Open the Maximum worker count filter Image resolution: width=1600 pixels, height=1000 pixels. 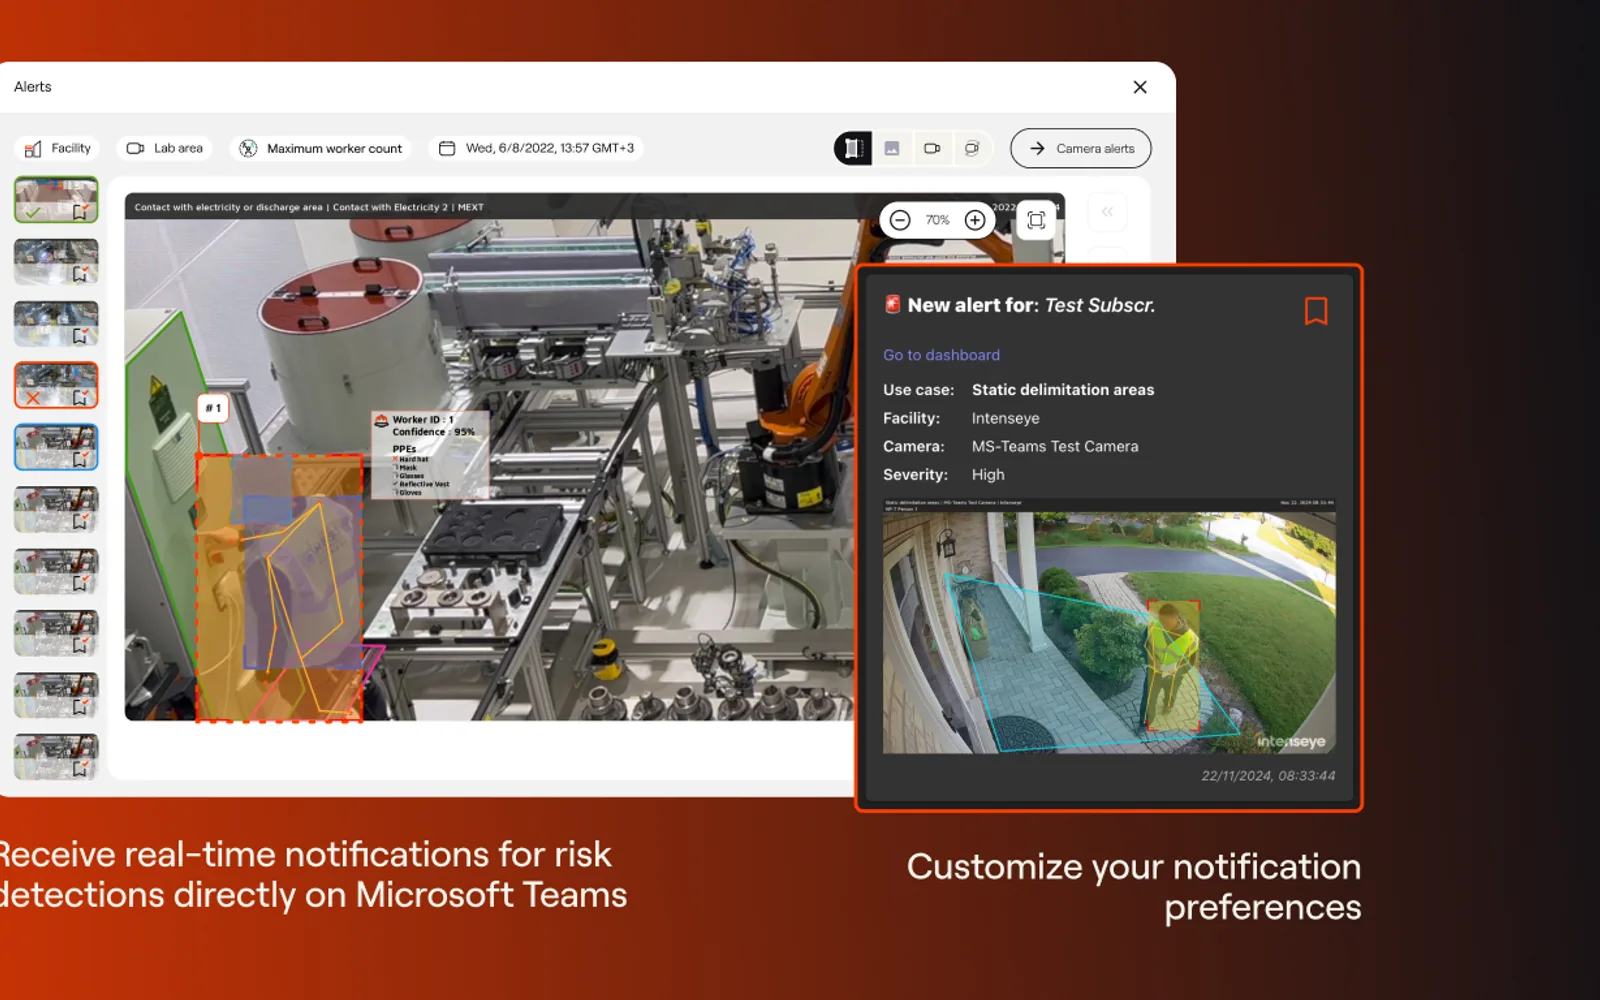coord(321,148)
